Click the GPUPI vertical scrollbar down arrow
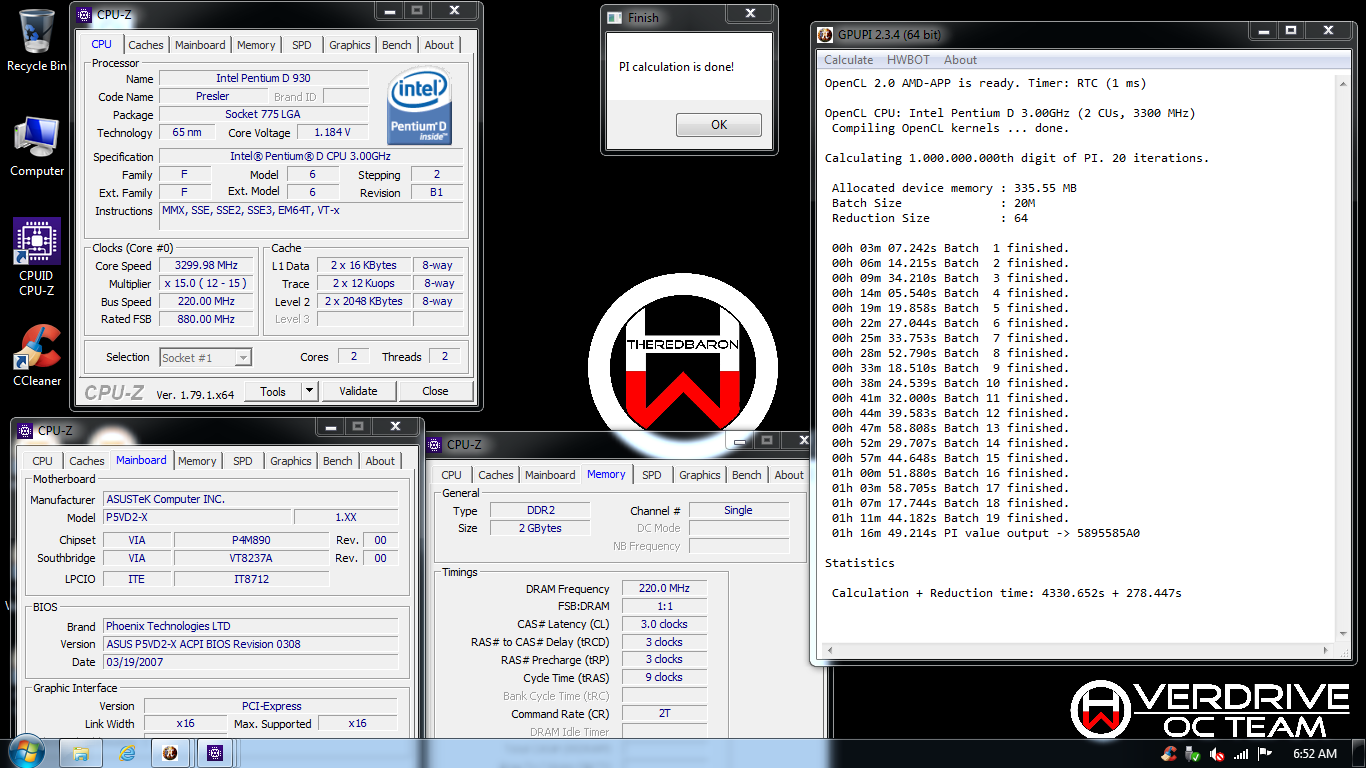The width and height of the screenshot is (1366, 768). [1342, 634]
